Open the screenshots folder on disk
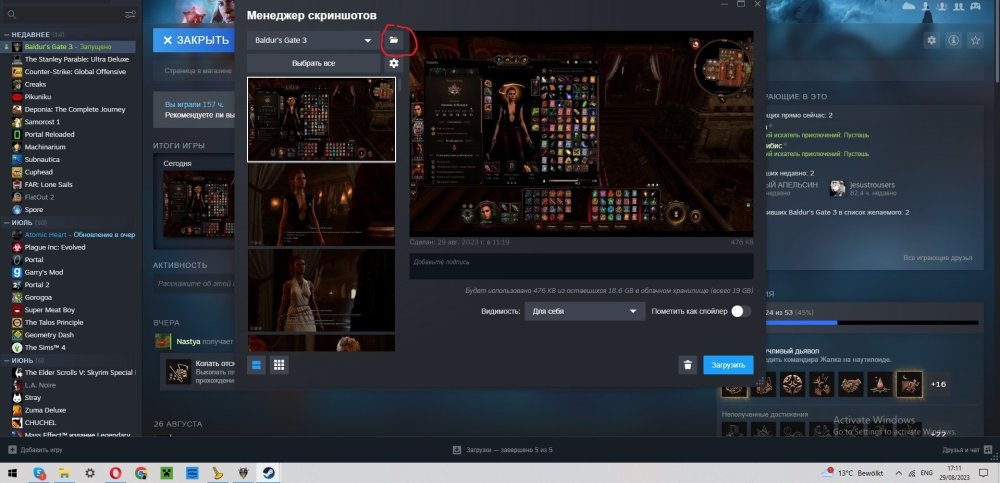 point(394,40)
